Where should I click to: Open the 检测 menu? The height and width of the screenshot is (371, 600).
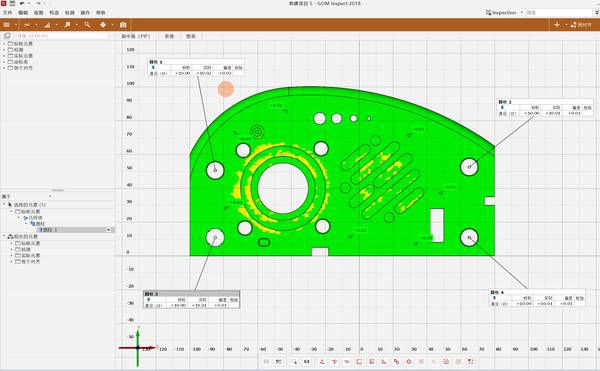click(x=70, y=13)
